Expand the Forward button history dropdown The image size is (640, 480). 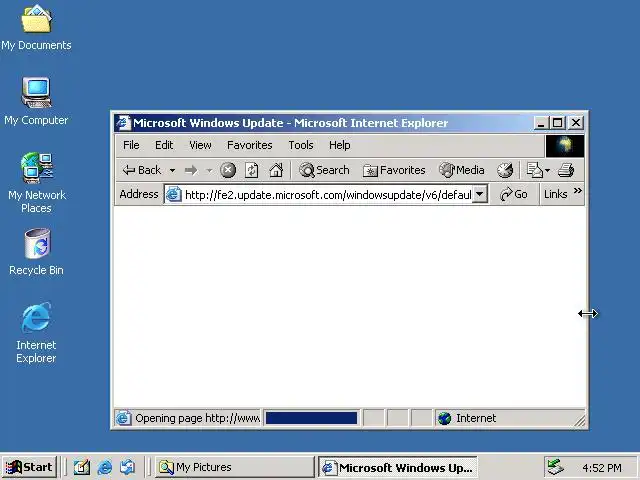(209, 170)
